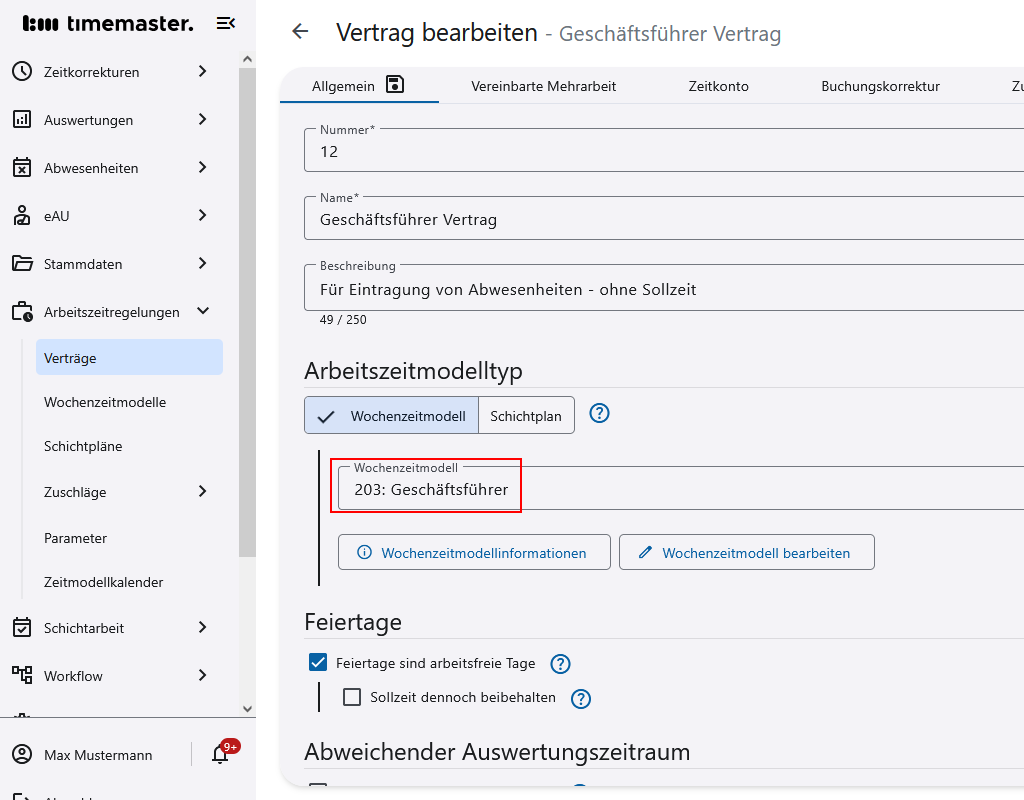This screenshot has width=1024, height=800.
Task: Click the Stammdaten folder icon
Action: tap(24, 263)
